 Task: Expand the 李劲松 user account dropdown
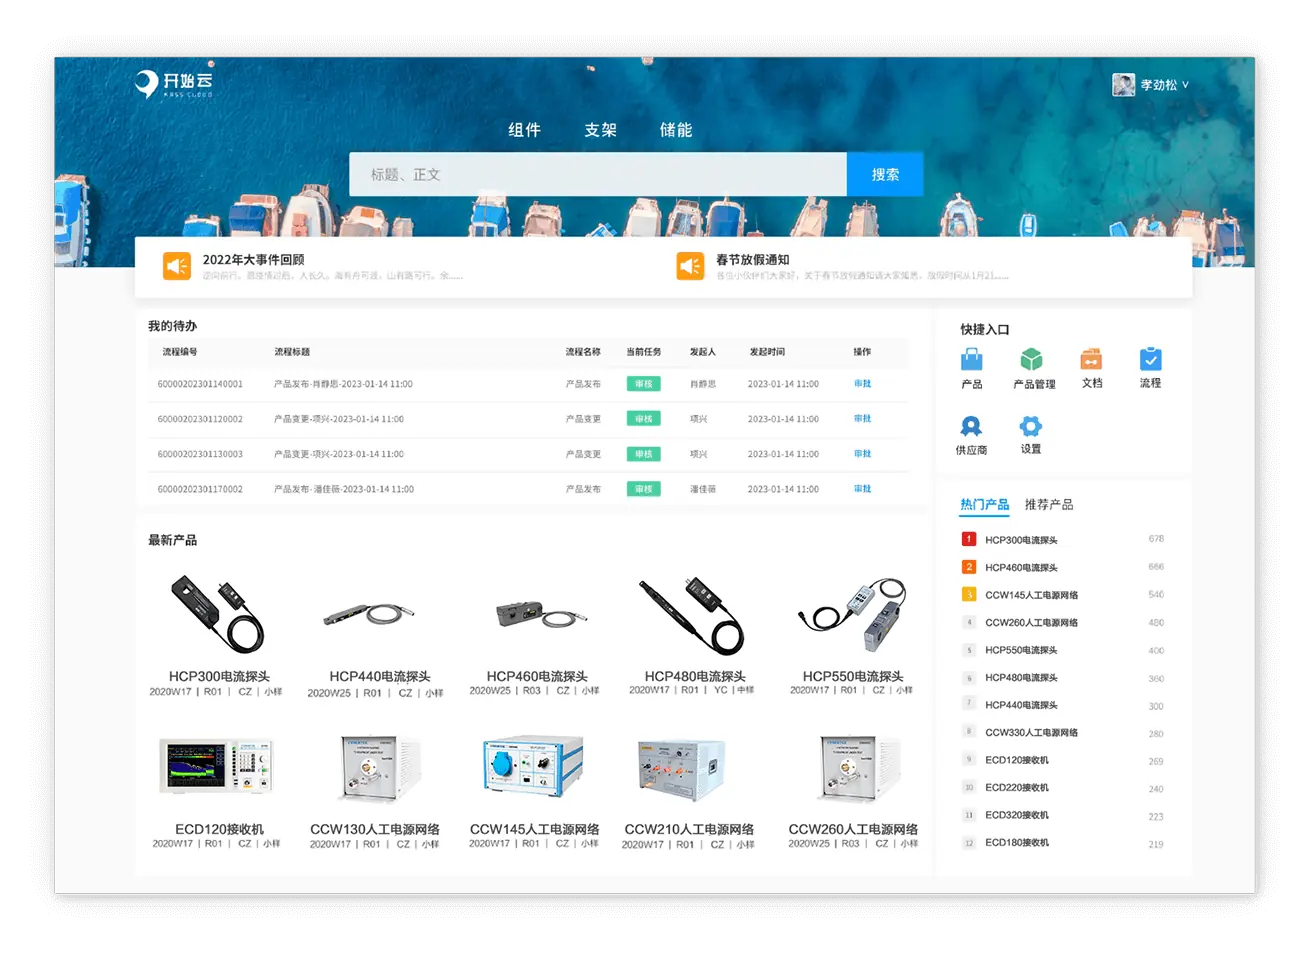click(1151, 85)
